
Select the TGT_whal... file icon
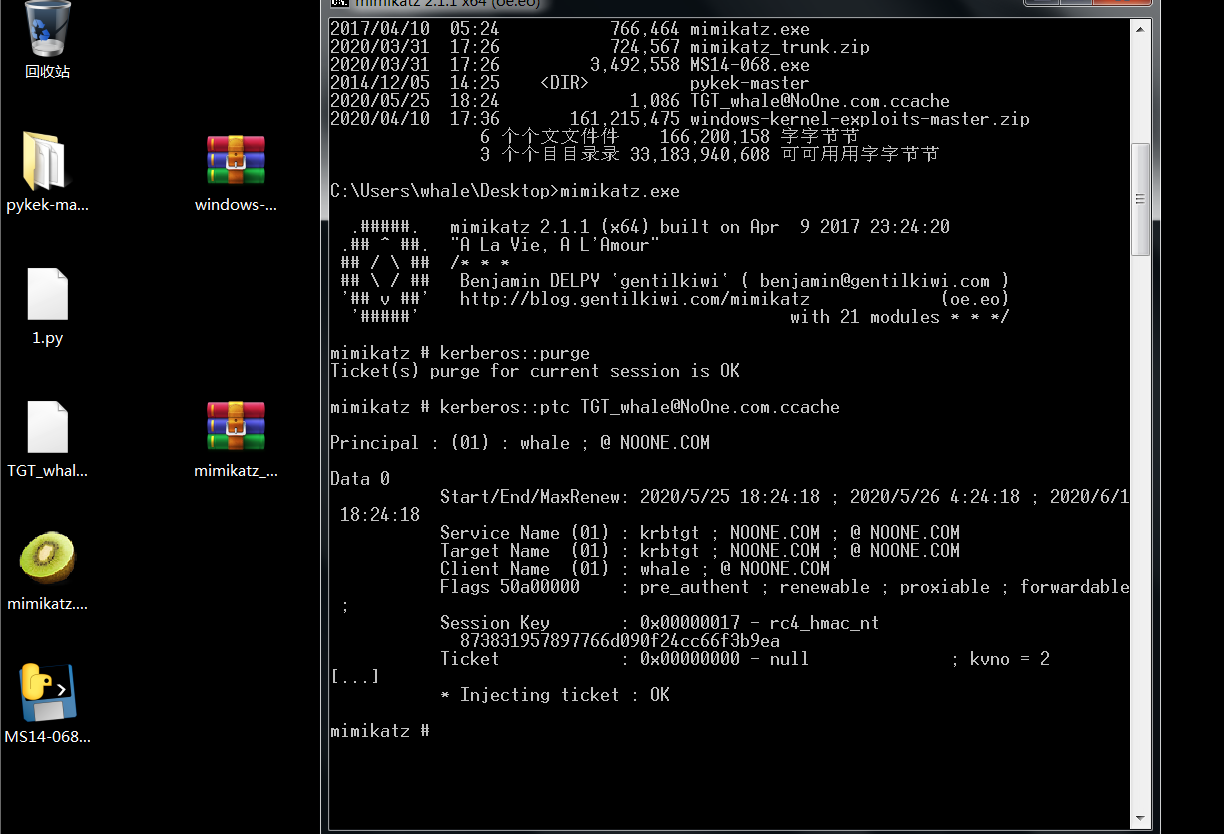[x=47, y=438]
